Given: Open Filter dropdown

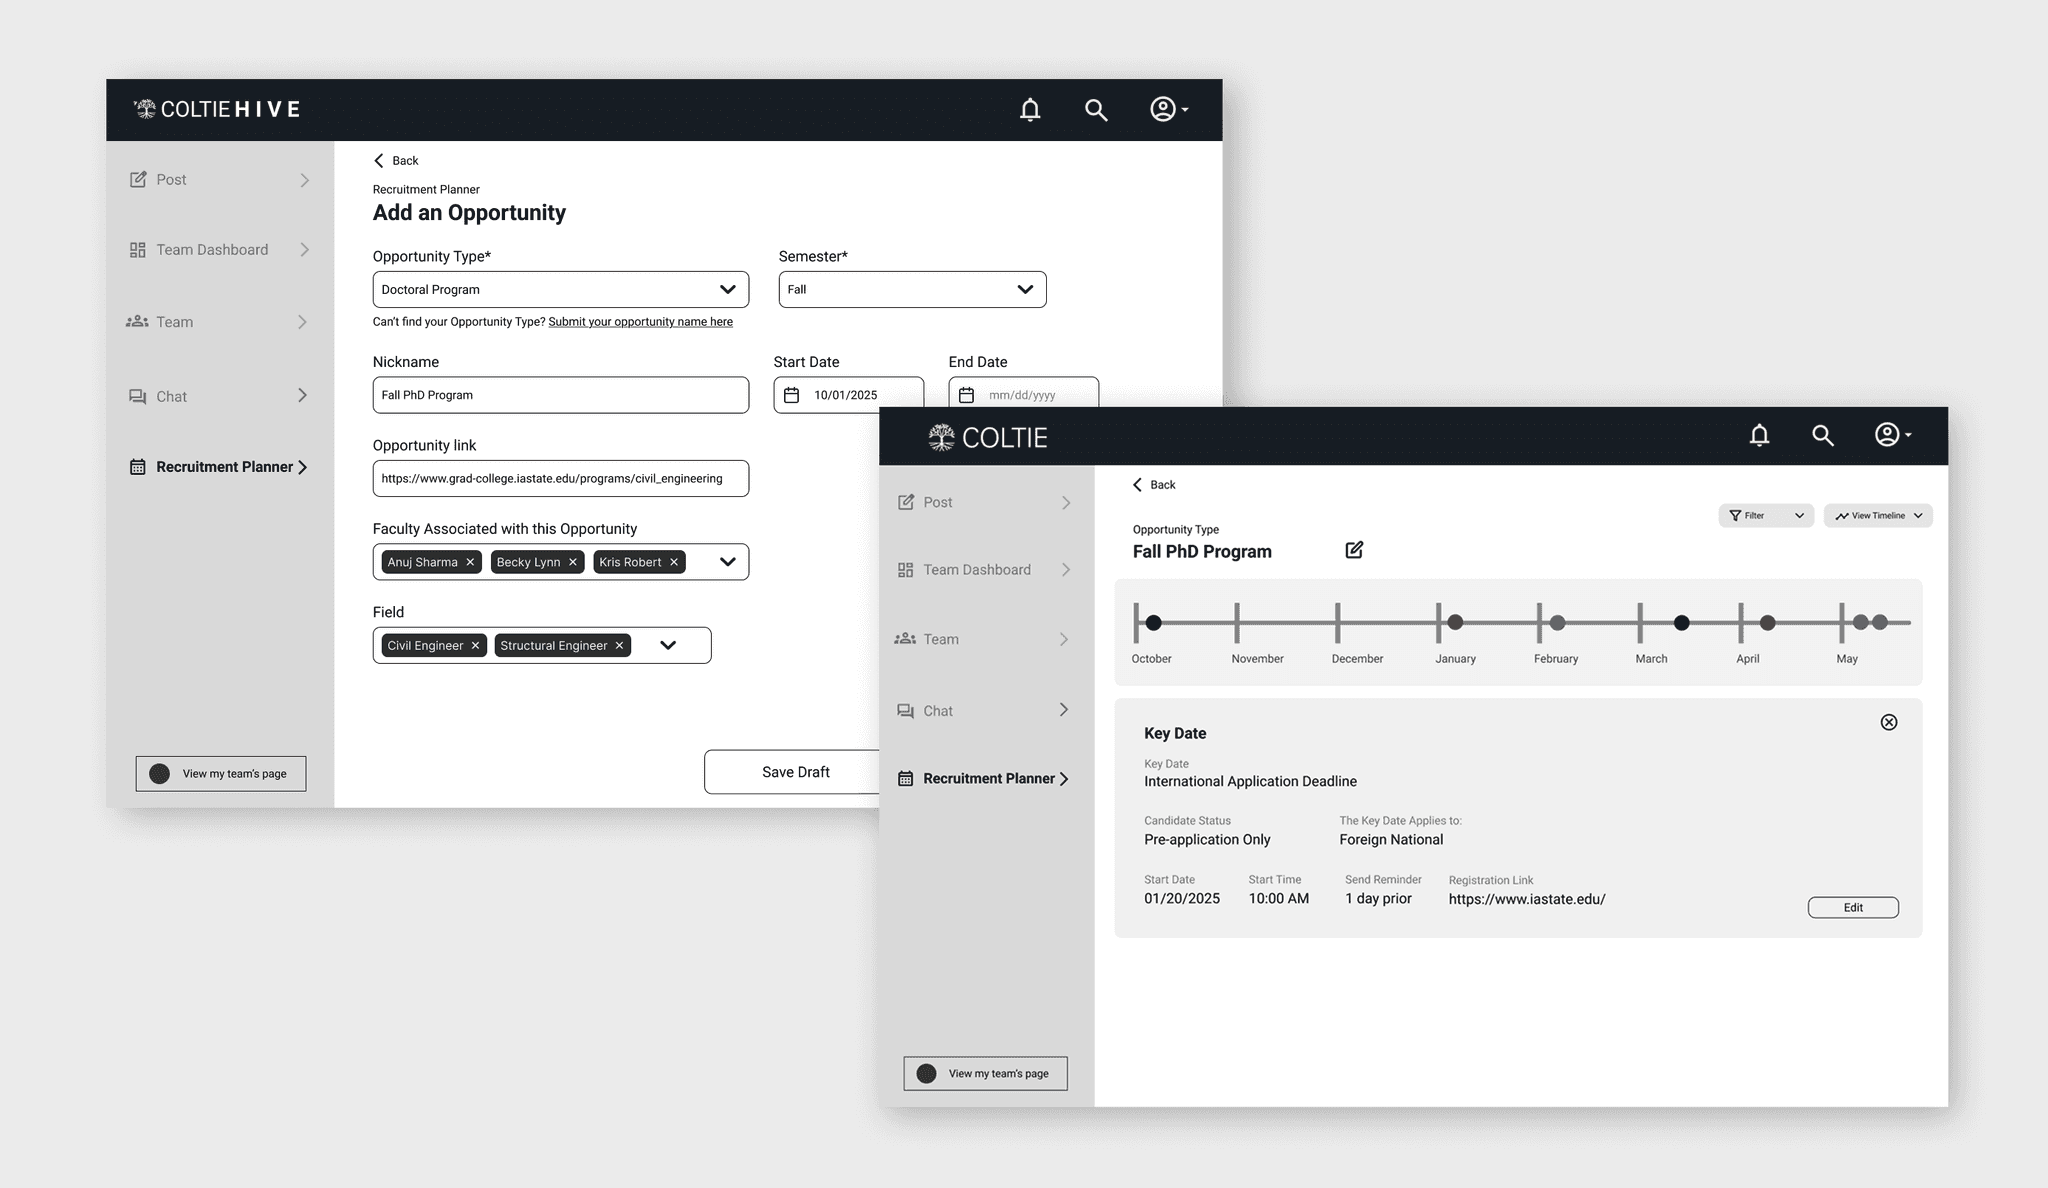Looking at the screenshot, I should [1766, 516].
